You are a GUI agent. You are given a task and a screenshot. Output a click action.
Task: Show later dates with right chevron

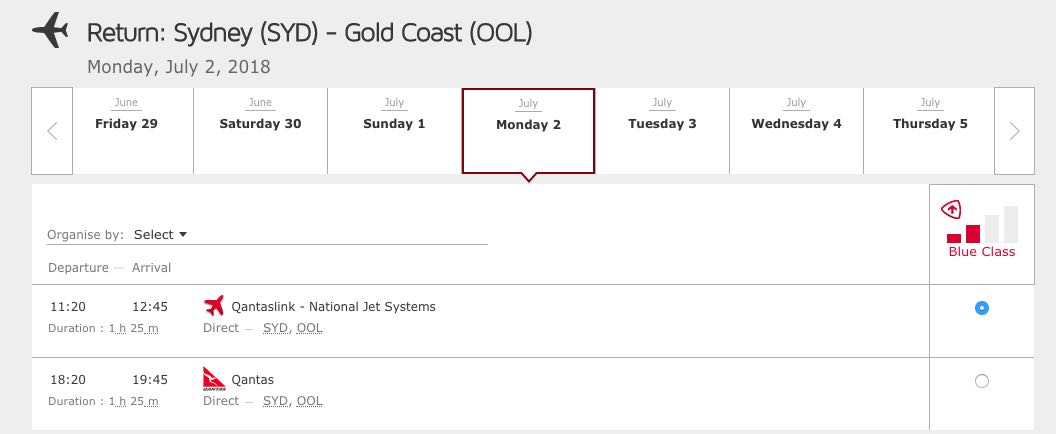tap(1014, 131)
